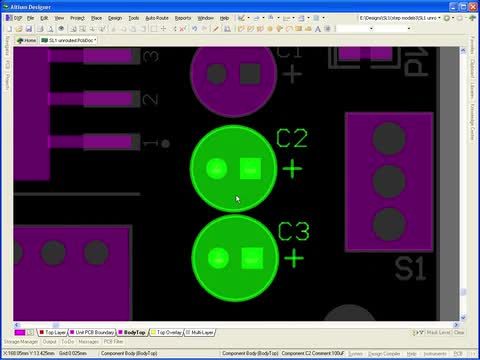Switch to the Top Overlay layer tab

[x=166, y=332]
